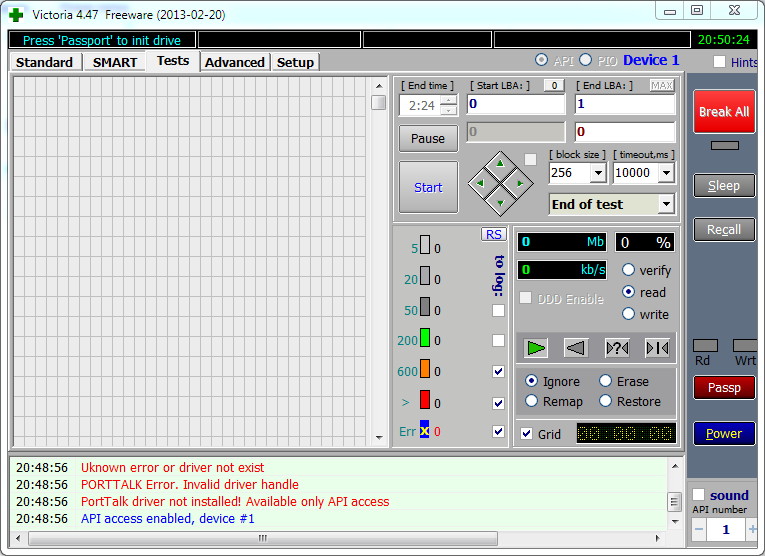Select the write test mode
The width and height of the screenshot is (765, 556).
pyautogui.click(x=628, y=314)
